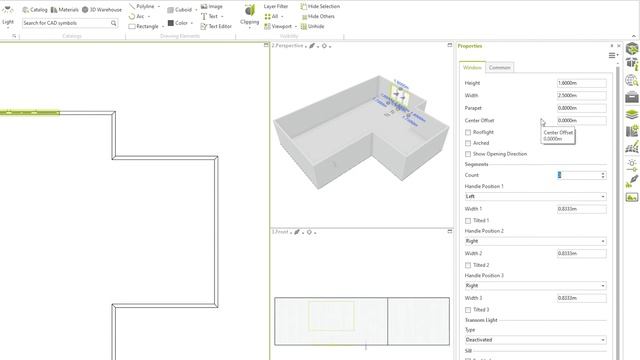
Task: Check the Tilted 1 option
Action: [x=468, y=220]
